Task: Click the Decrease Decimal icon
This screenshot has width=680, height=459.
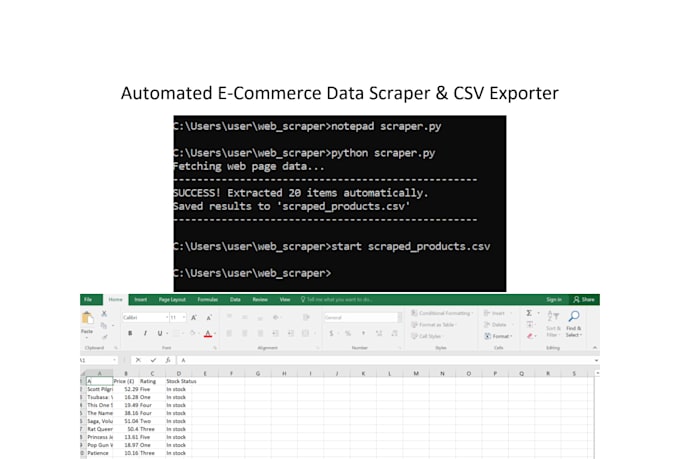Action: pyautogui.click(x=394, y=333)
